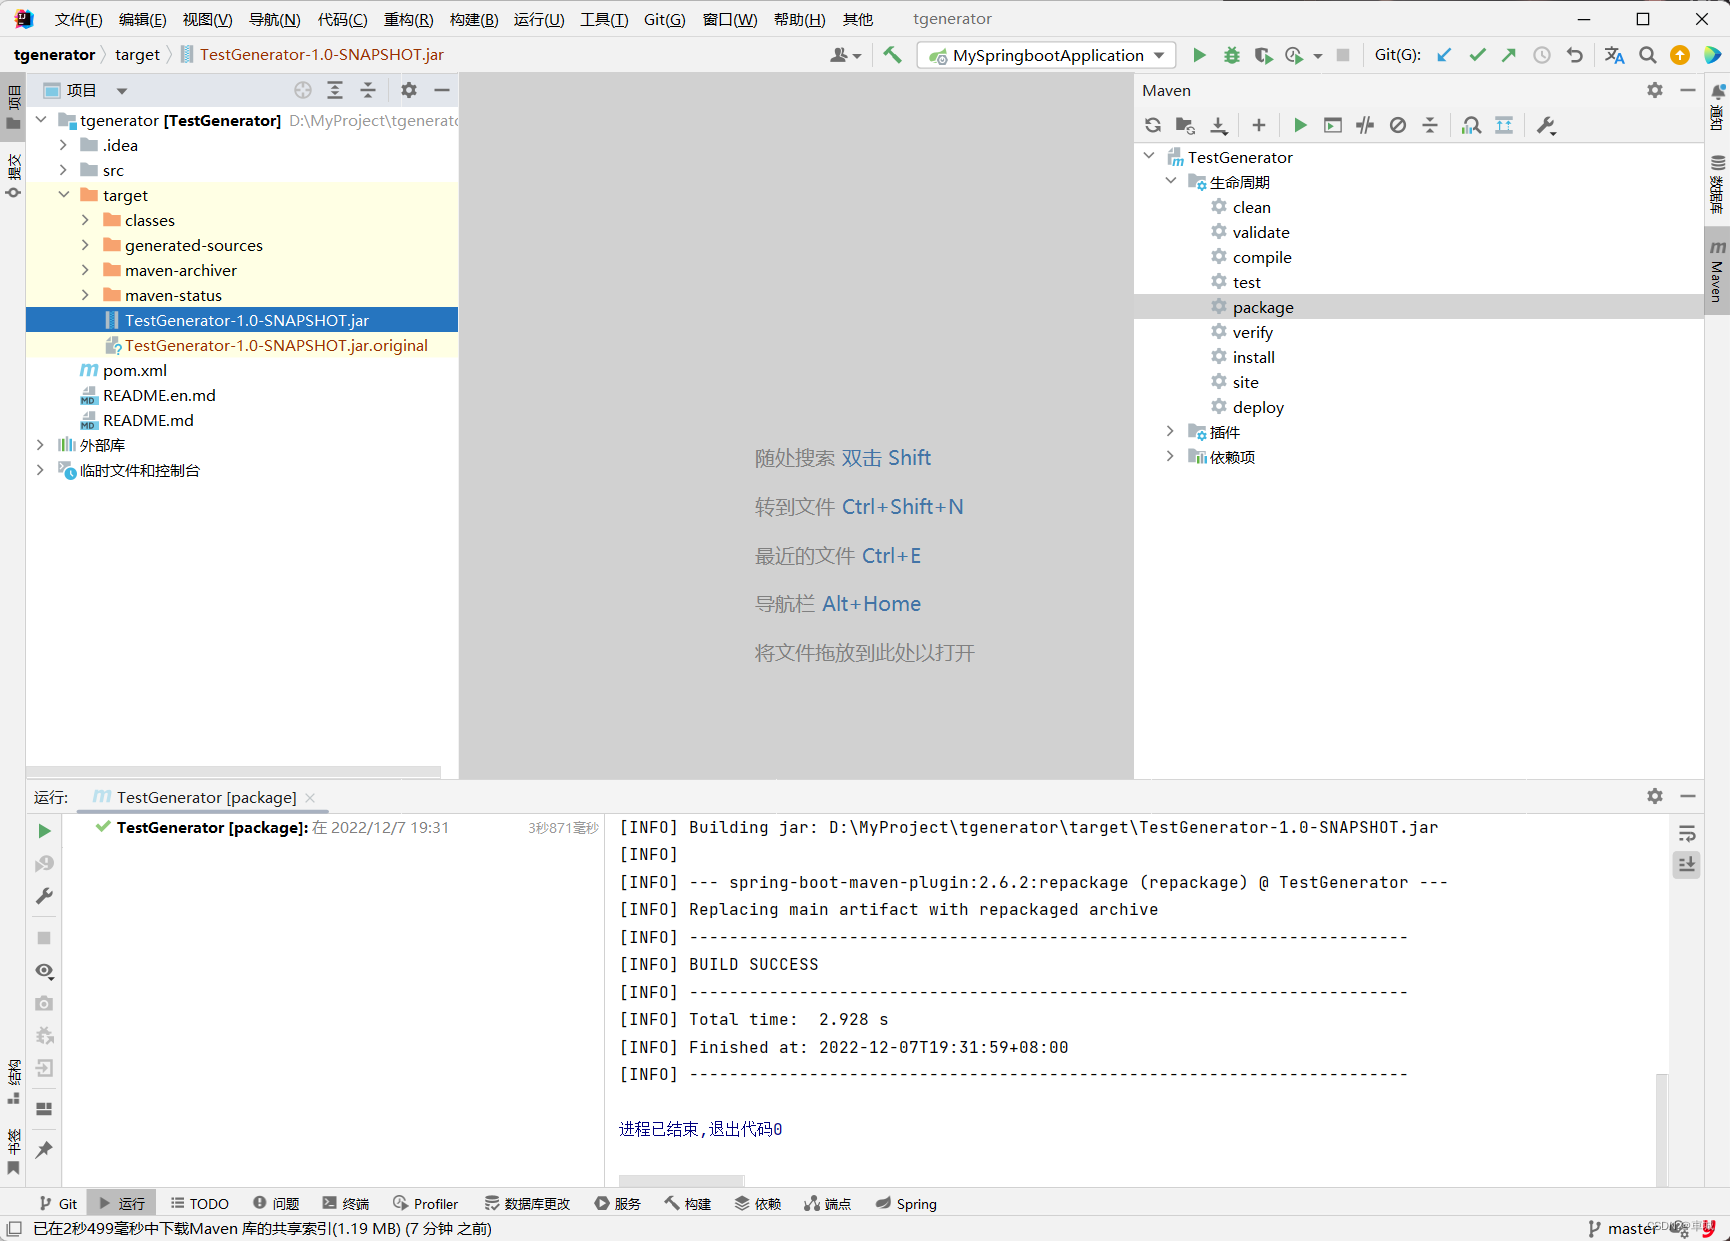This screenshot has height=1241, width=1730.
Task: Click the stop process square in toolbar
Action: coord(1343,55)
